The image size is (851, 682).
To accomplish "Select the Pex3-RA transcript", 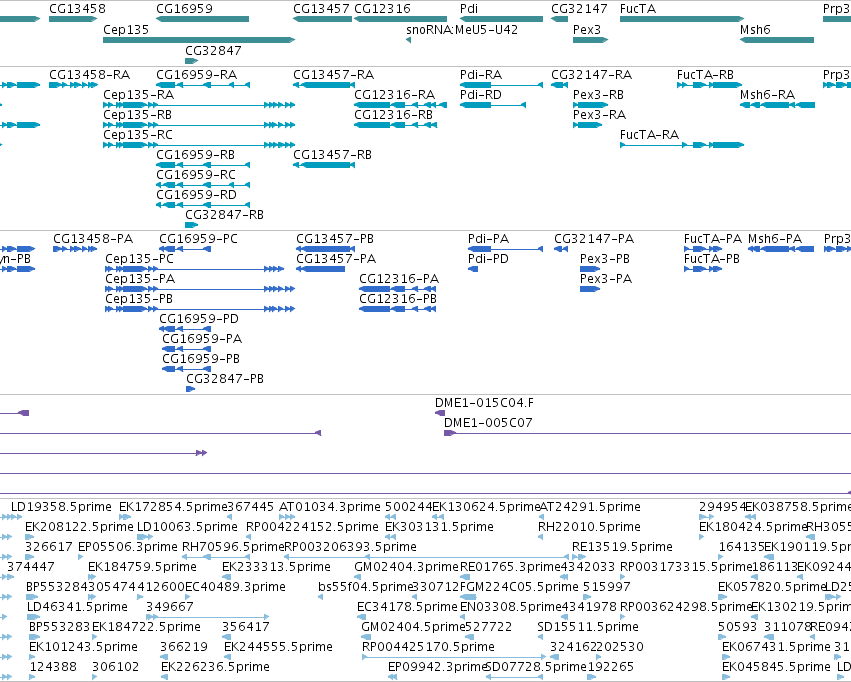I will coord(588,125).
